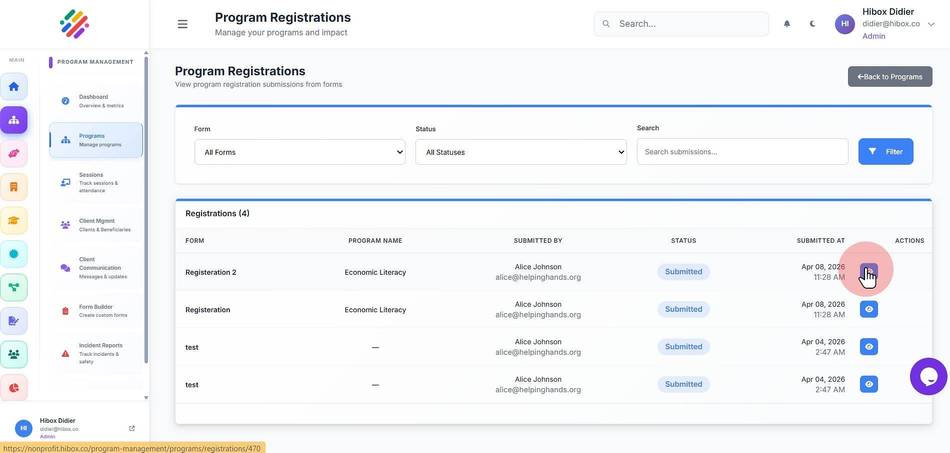View the last test row submission

click(869, 384)
